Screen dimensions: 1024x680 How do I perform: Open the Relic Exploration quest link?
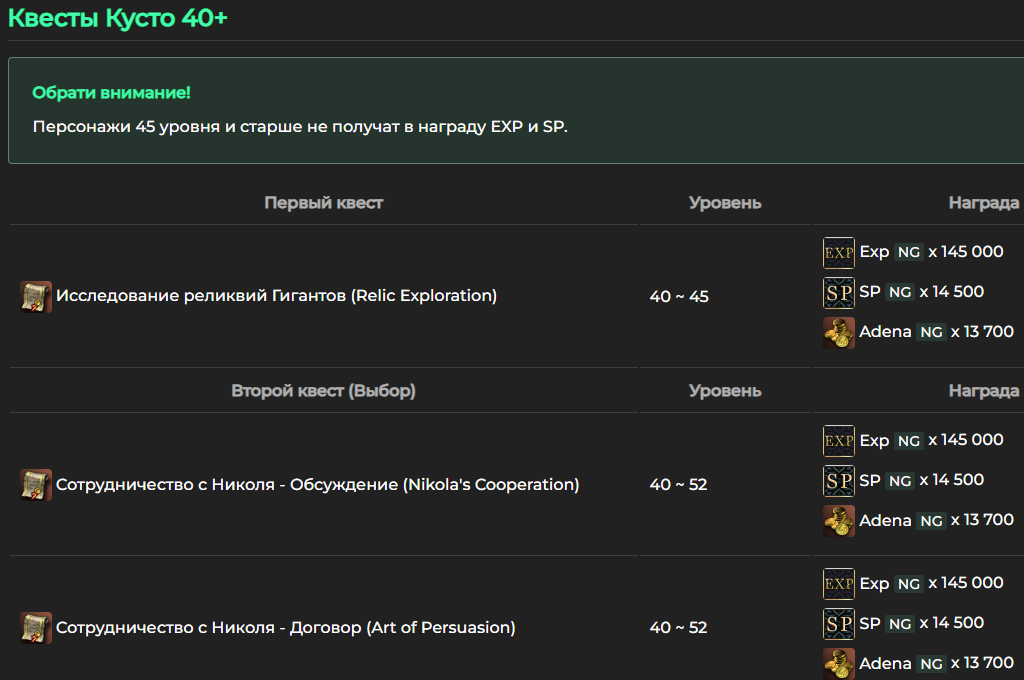click(276, 296)
